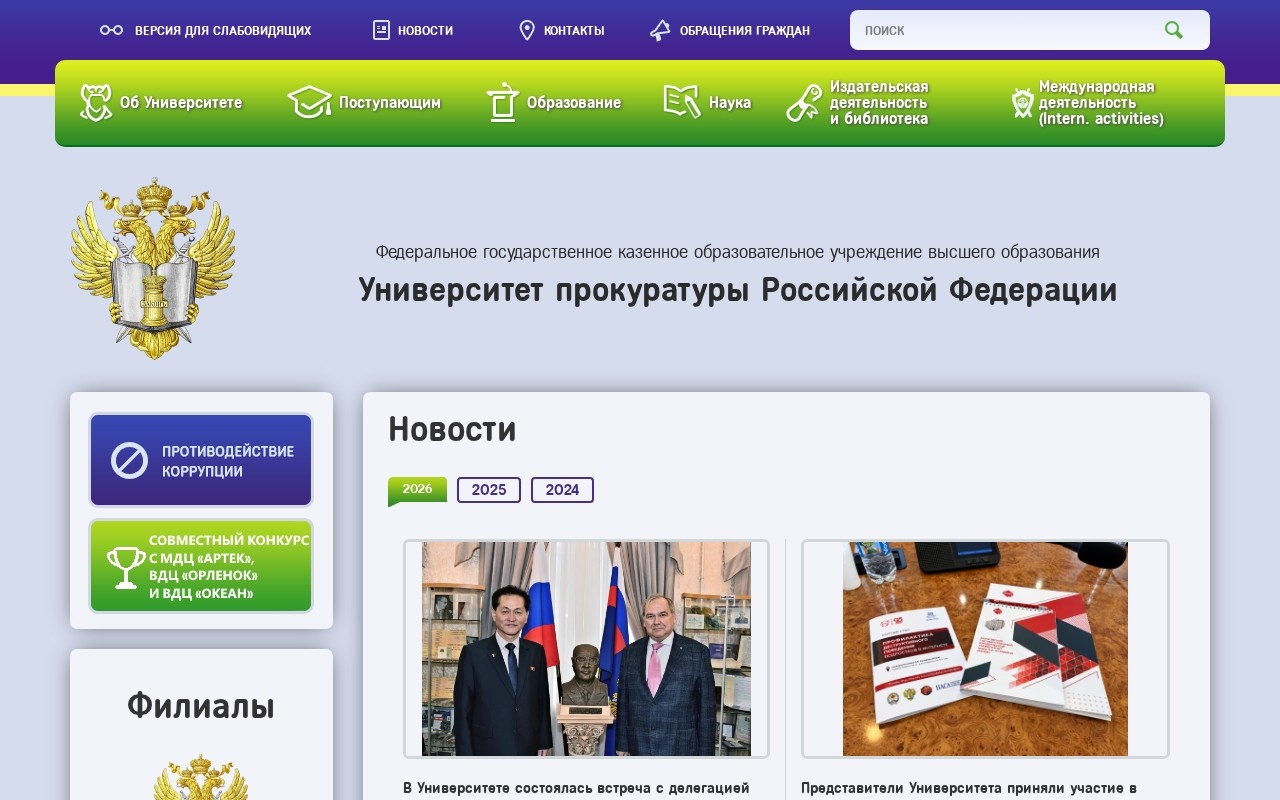Click the map pin icon beside Контакты
Image resolution: width=1280 pixels, height=800 pixels.
click(527, 30)
